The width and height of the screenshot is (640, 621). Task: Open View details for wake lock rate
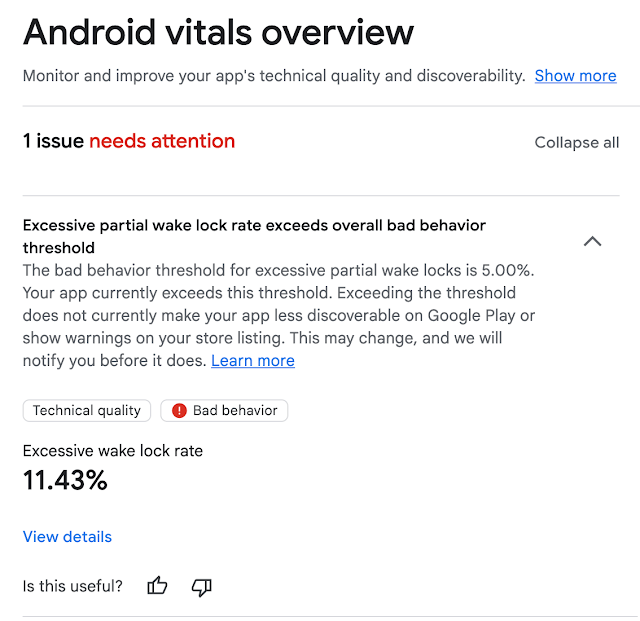(x=67, y=537)
